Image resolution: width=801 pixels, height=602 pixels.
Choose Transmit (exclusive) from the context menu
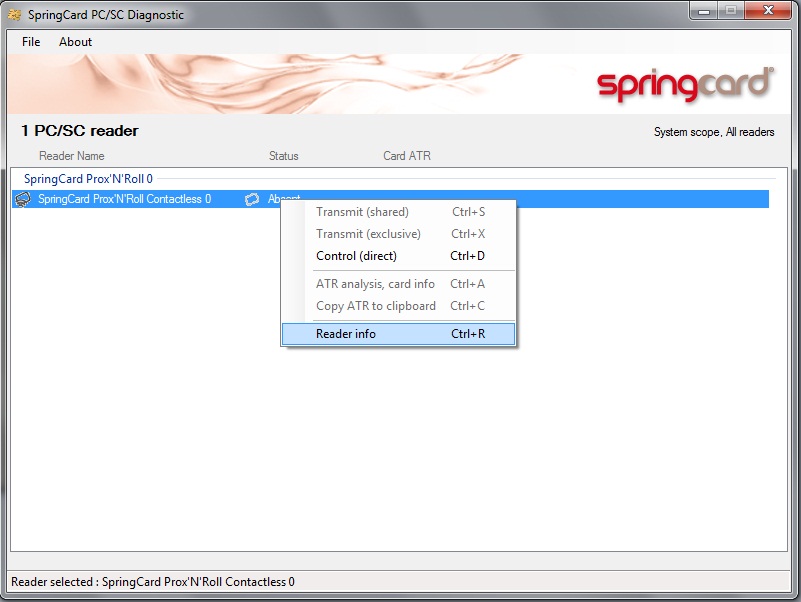[x=398, y=234]
